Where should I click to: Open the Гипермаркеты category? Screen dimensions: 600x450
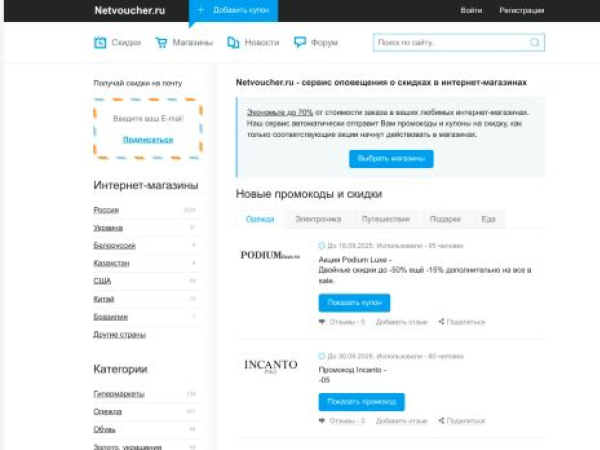[x=119, y=394]
